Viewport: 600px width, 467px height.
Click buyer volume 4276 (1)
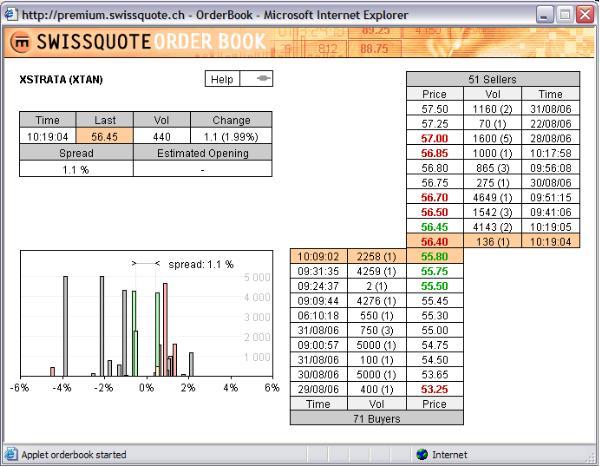click(377, 300)
